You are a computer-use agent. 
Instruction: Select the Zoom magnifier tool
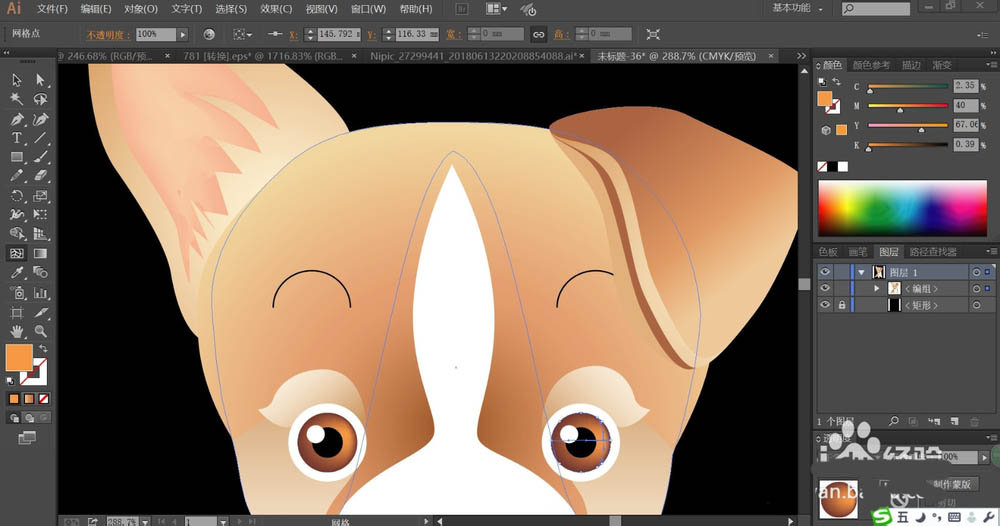coord(41,331)
